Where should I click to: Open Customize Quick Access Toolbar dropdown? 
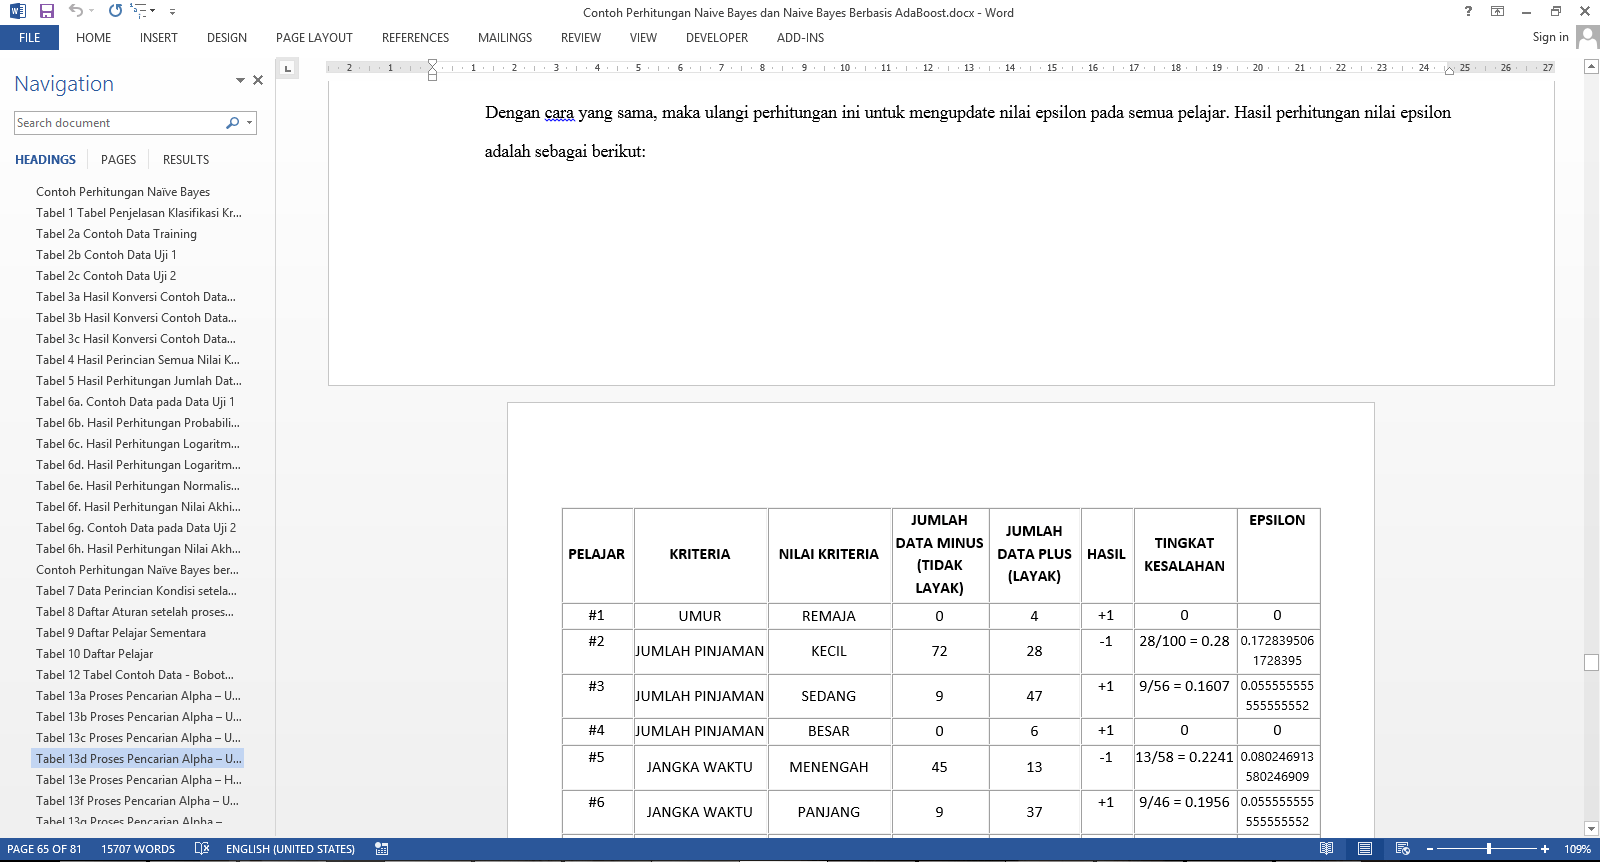[172, 12]
